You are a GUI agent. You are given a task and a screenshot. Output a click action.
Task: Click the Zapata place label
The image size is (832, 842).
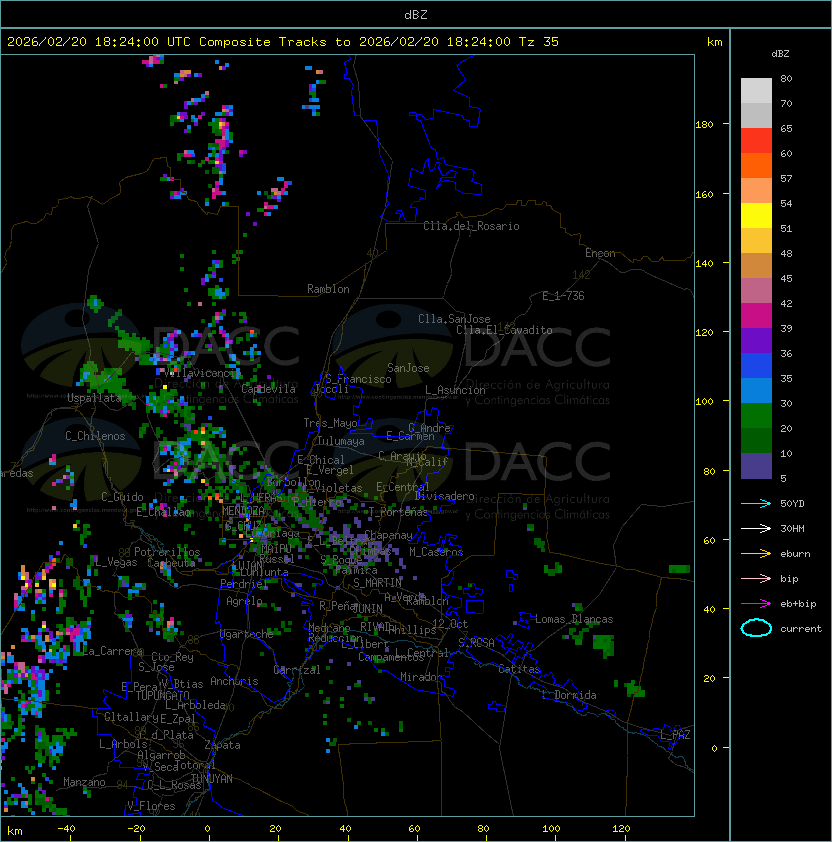pos(222,745)
